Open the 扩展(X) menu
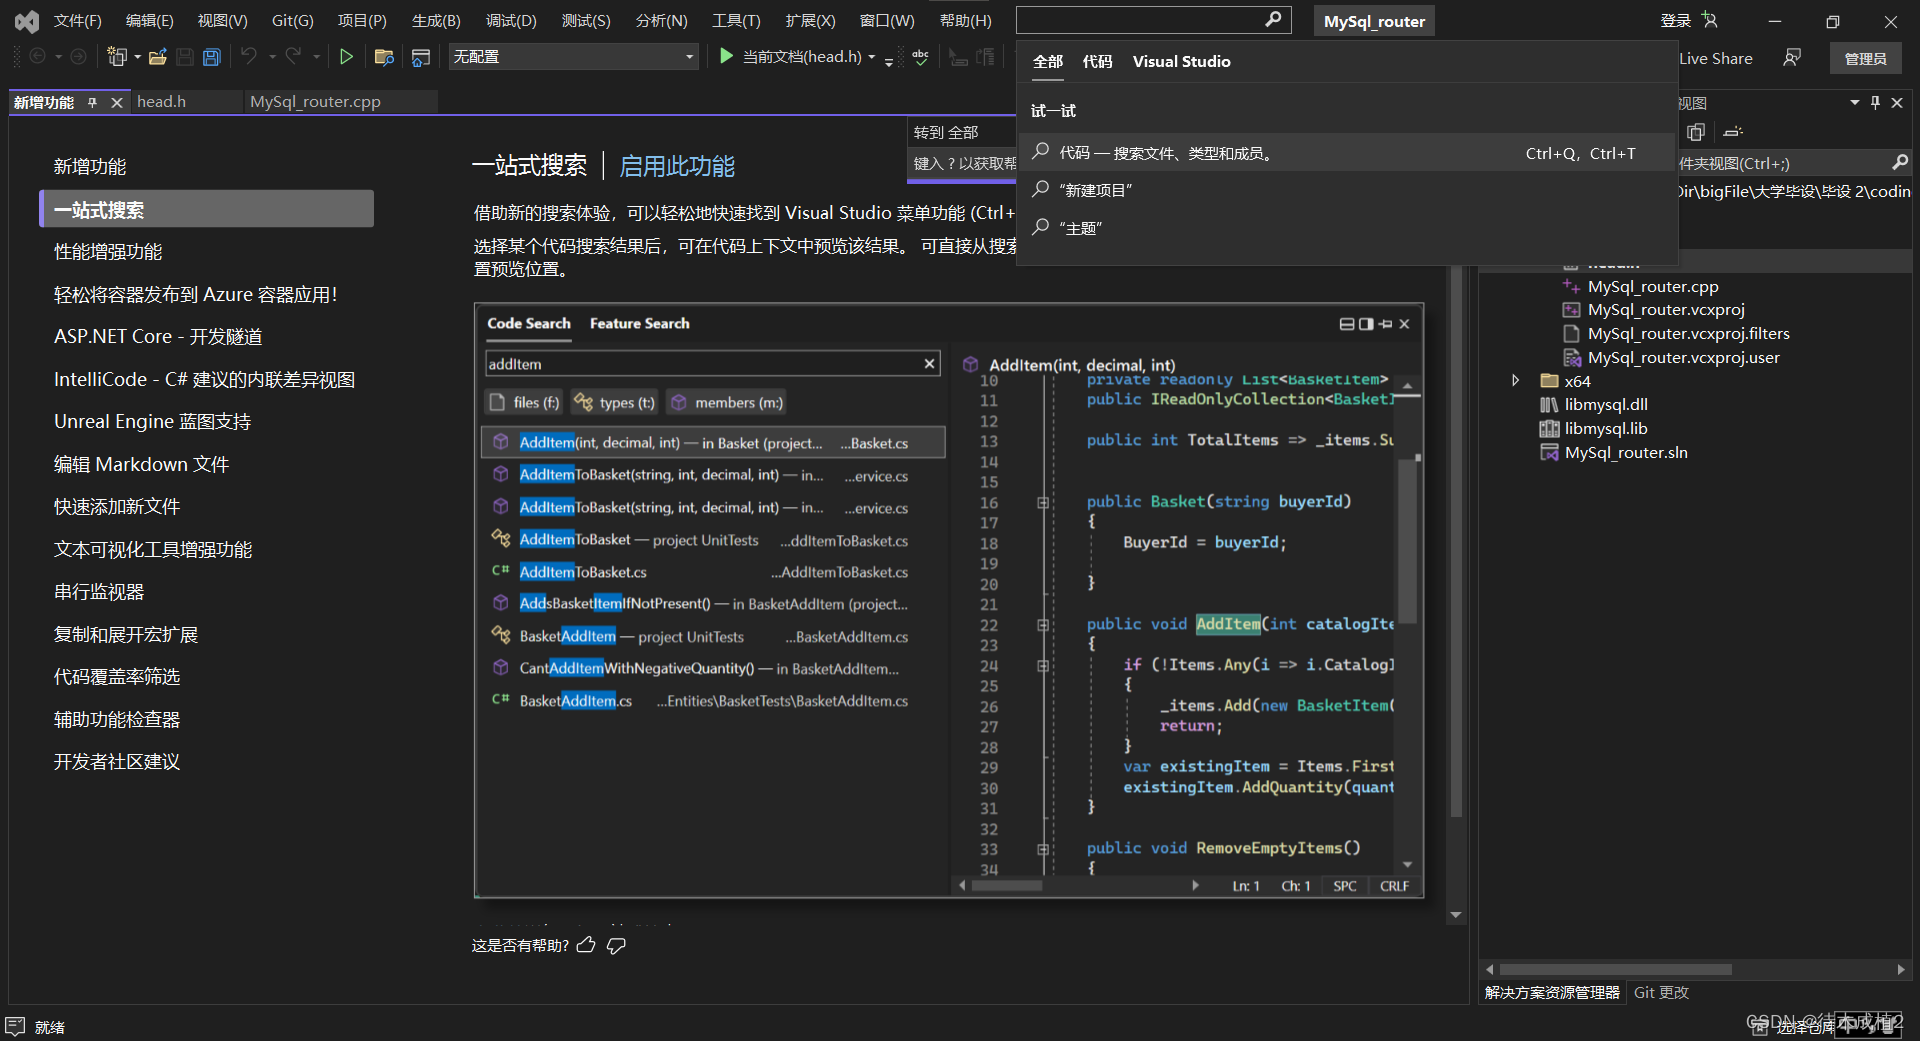 pos(810,20)
